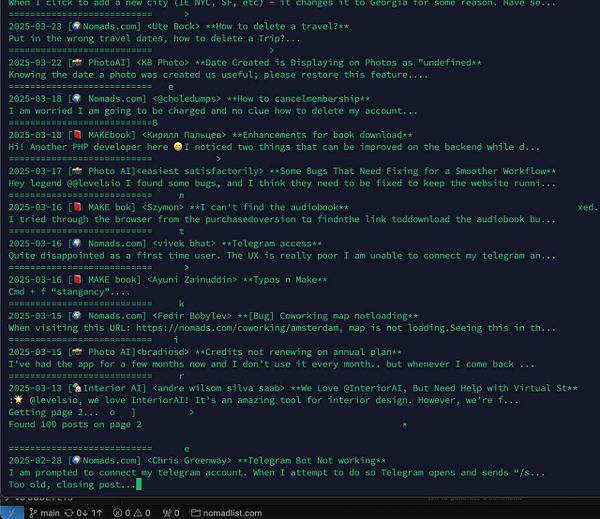Switch git branch via main indicator
This screenshot has height=519, width=600.
[x=45, y=513]
